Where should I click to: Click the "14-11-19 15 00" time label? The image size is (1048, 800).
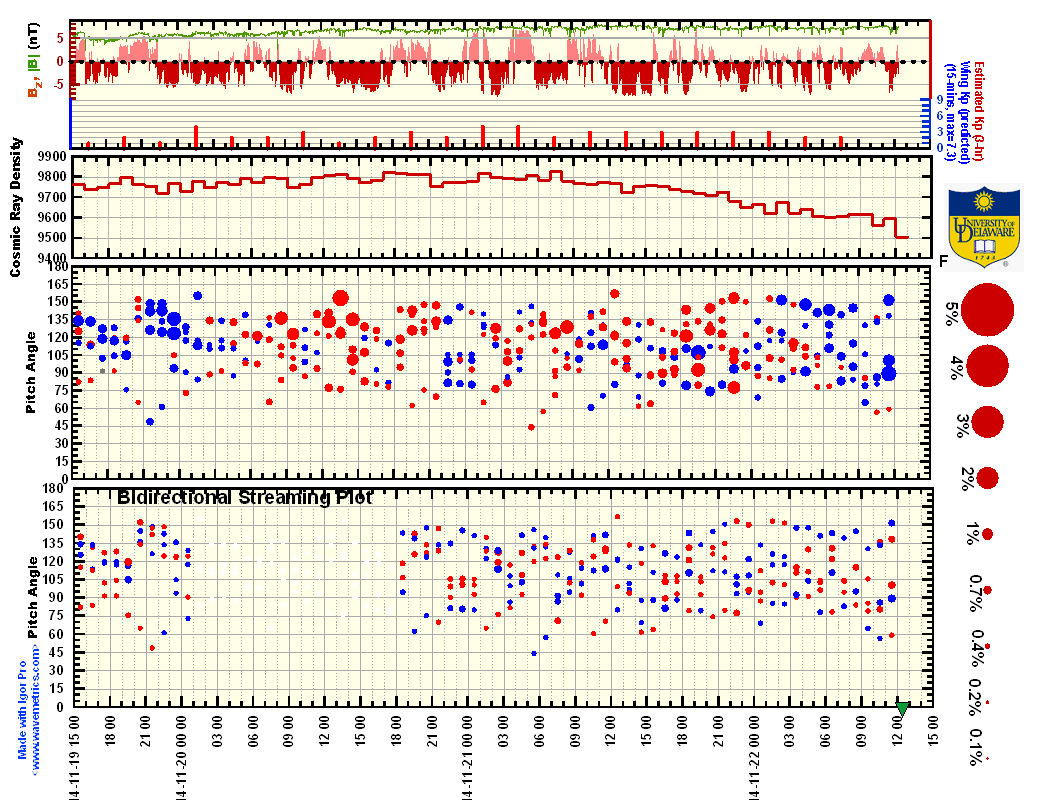pyautogui.click(x=74, y=758)
